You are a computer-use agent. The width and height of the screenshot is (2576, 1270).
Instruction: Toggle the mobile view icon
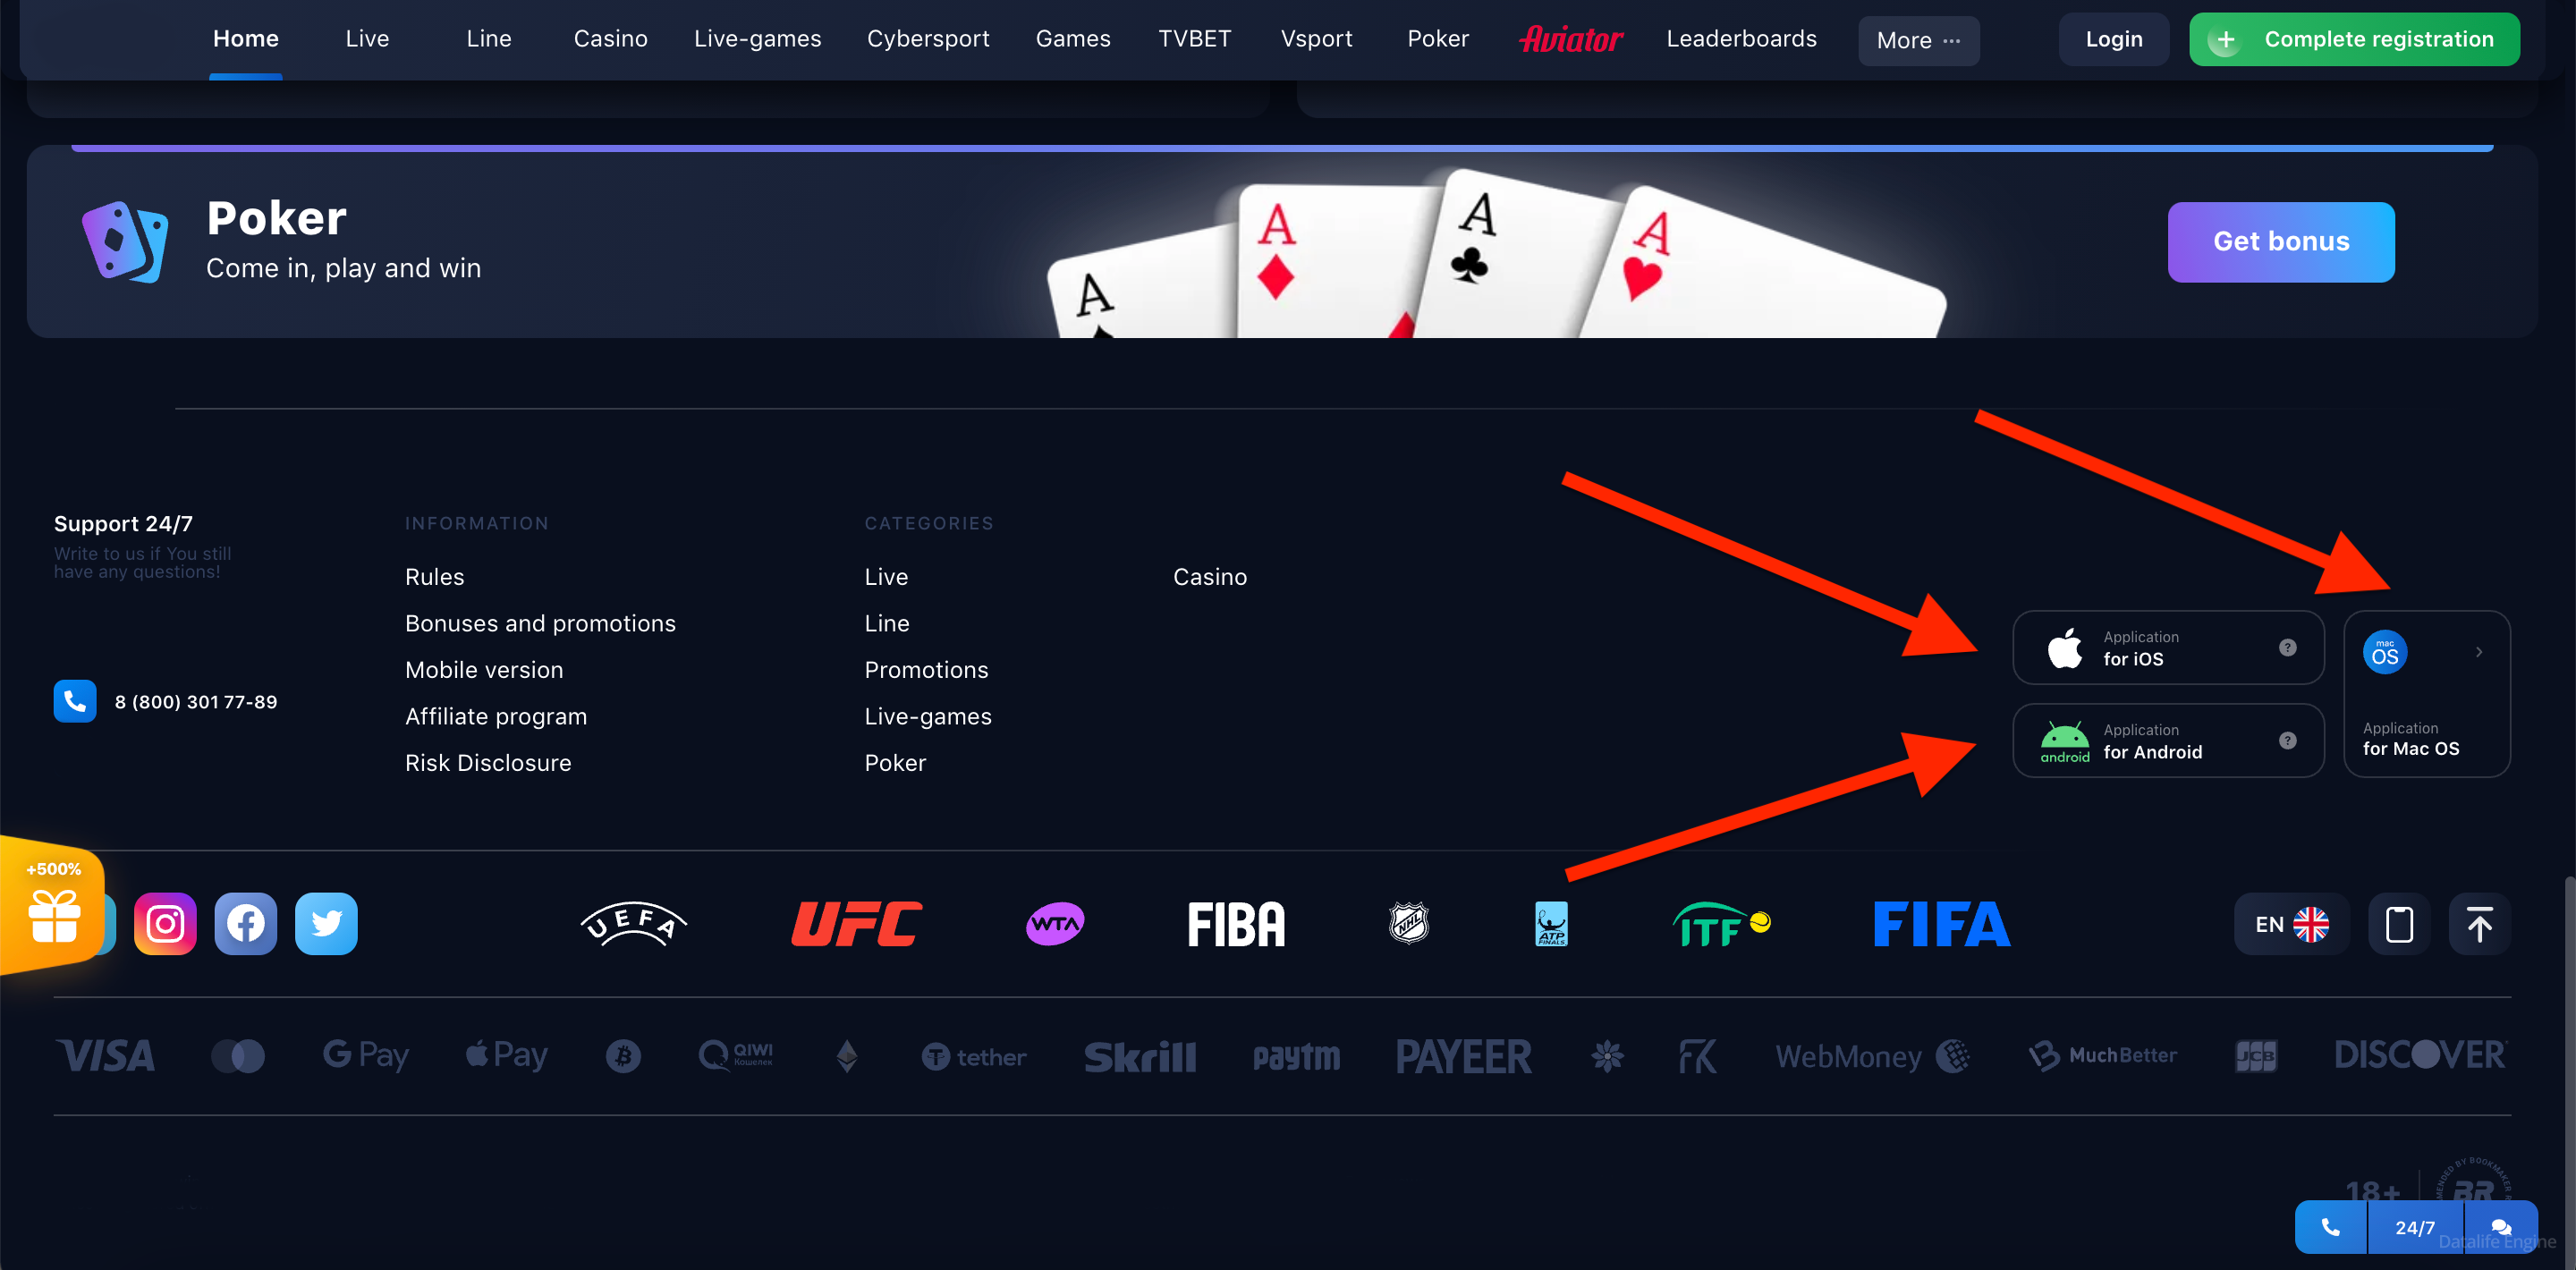coord(2399,922)
